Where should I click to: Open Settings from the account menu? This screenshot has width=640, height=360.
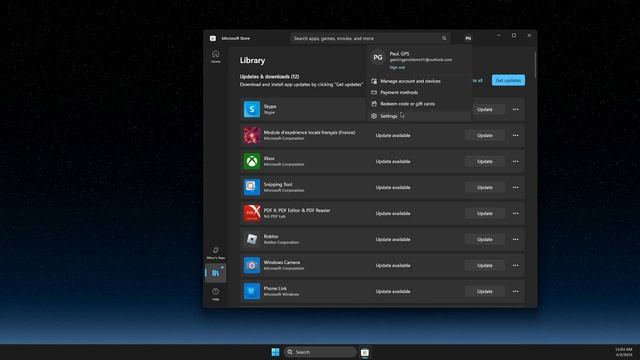coord(419,116)
